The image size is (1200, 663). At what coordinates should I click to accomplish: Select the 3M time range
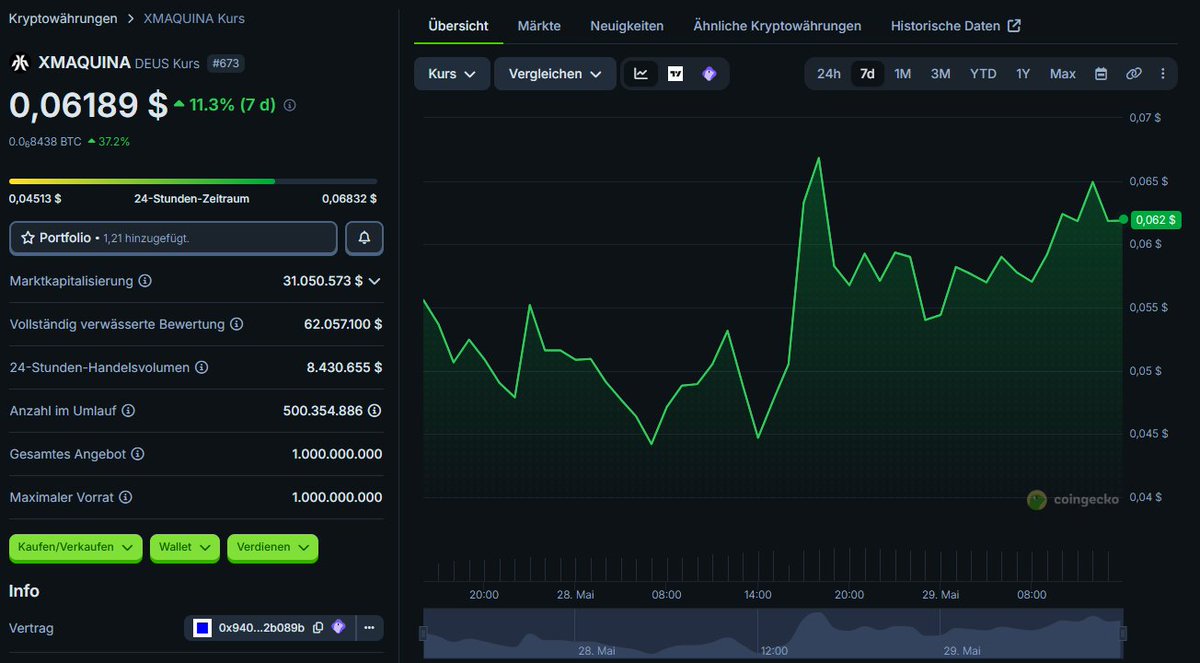(941, 74)
